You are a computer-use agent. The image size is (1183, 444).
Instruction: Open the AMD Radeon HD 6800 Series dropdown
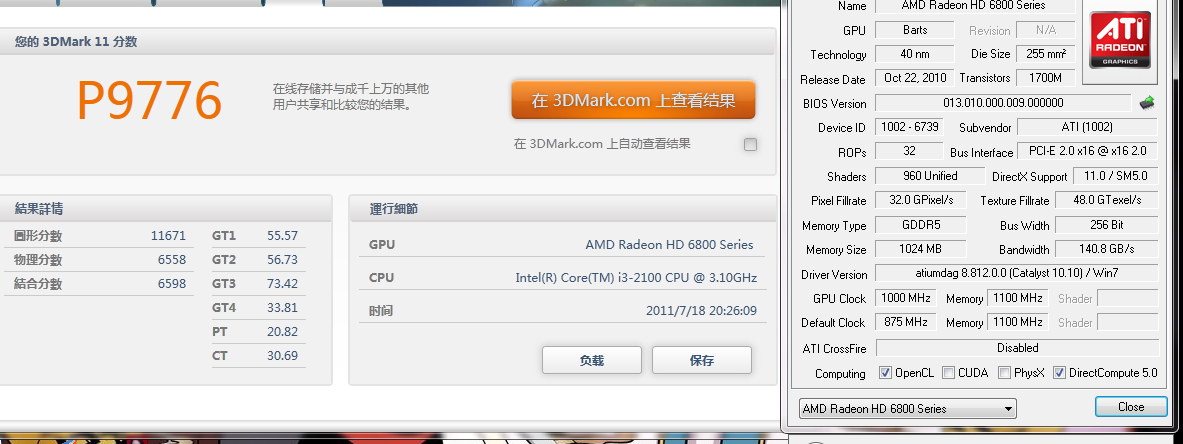(908, 409)
